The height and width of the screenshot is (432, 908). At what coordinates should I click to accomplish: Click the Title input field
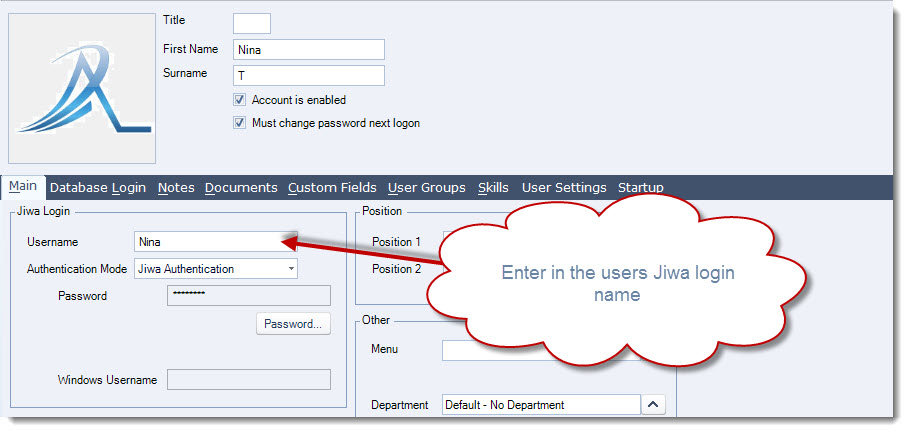point(251,24)
